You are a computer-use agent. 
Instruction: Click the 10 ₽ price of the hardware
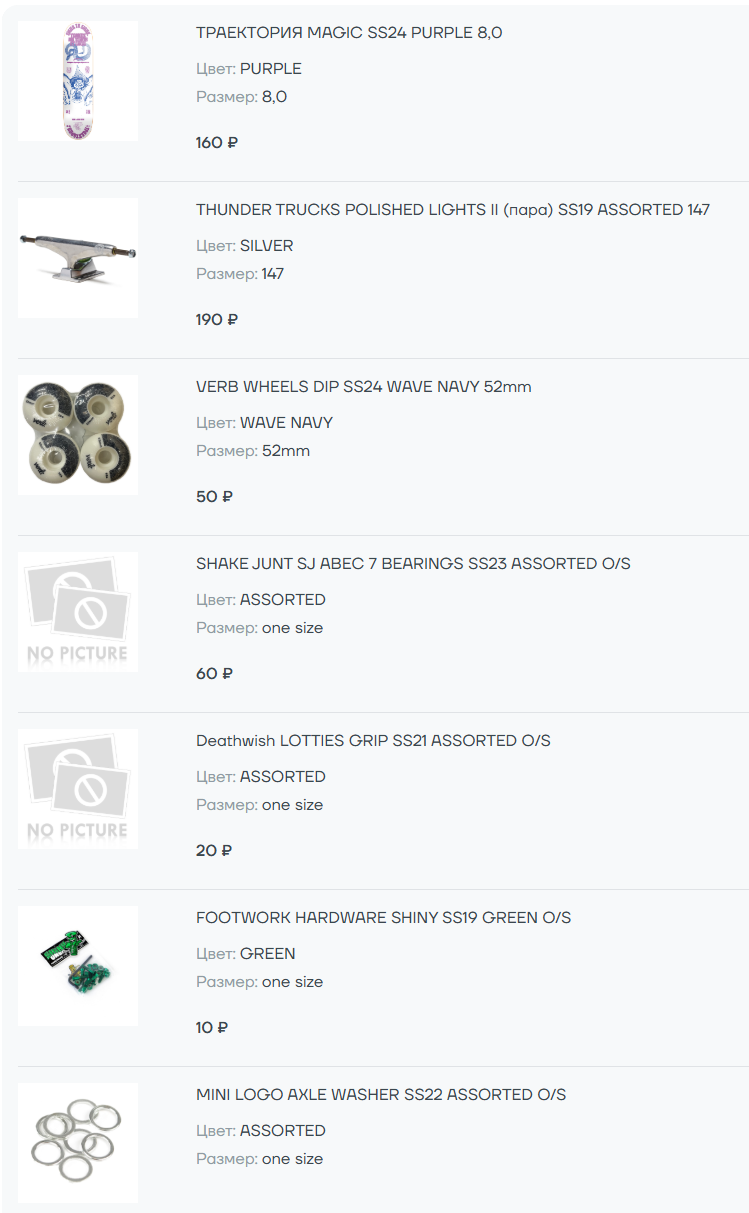(x=212, y=1028)
